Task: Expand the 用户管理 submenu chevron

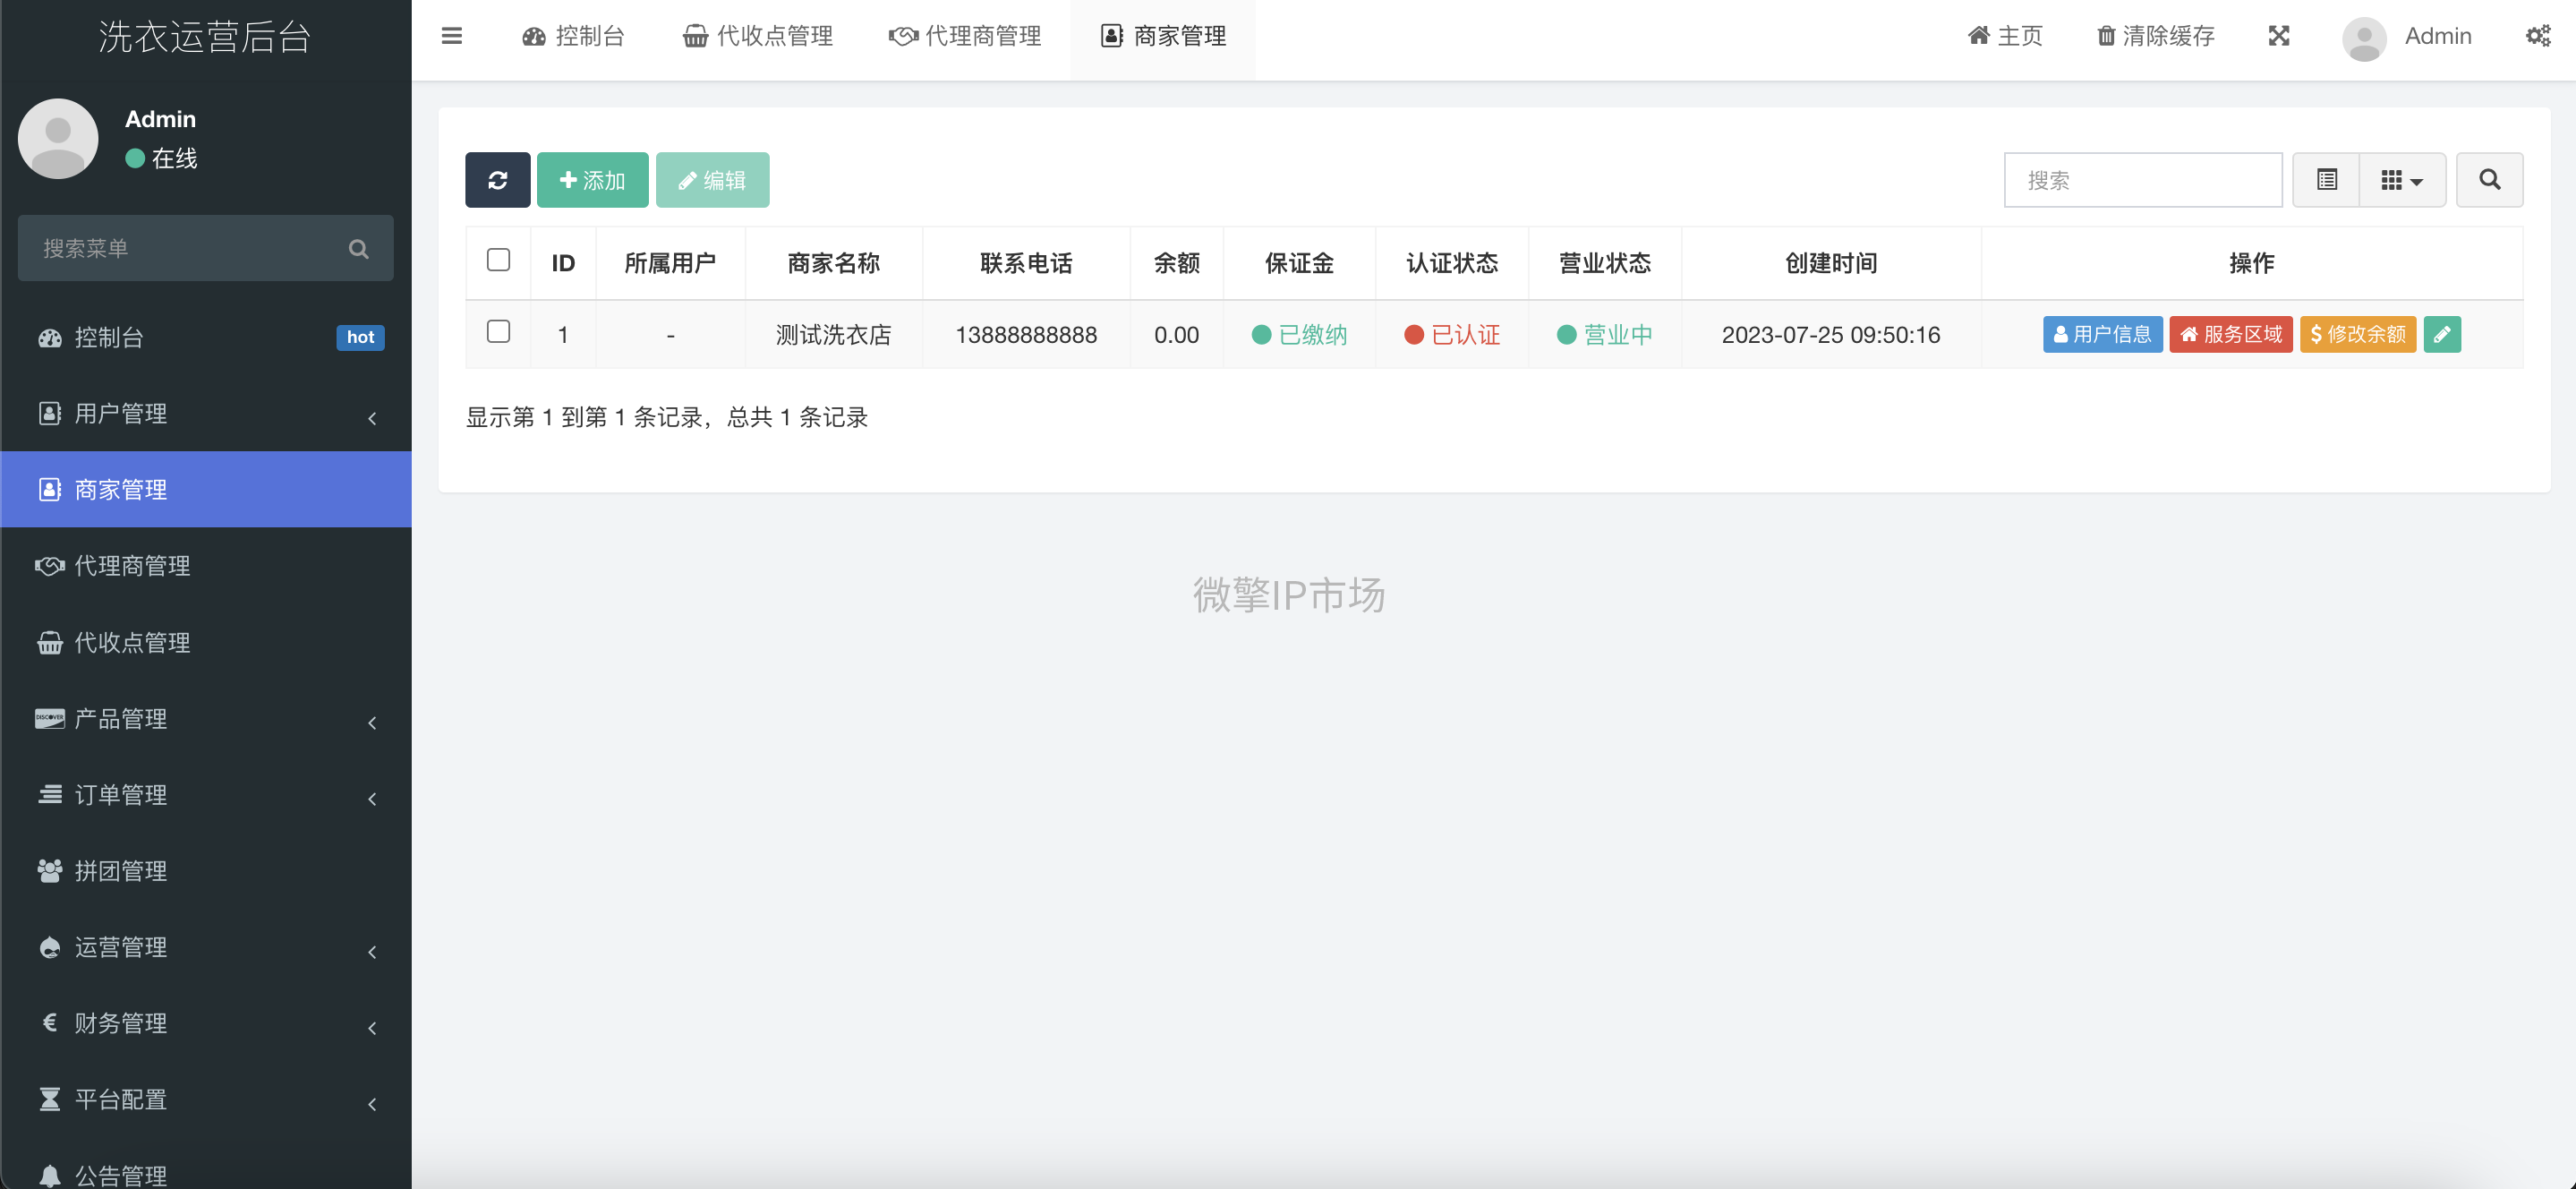Action: pyautogui.click(x=372, y=418)
